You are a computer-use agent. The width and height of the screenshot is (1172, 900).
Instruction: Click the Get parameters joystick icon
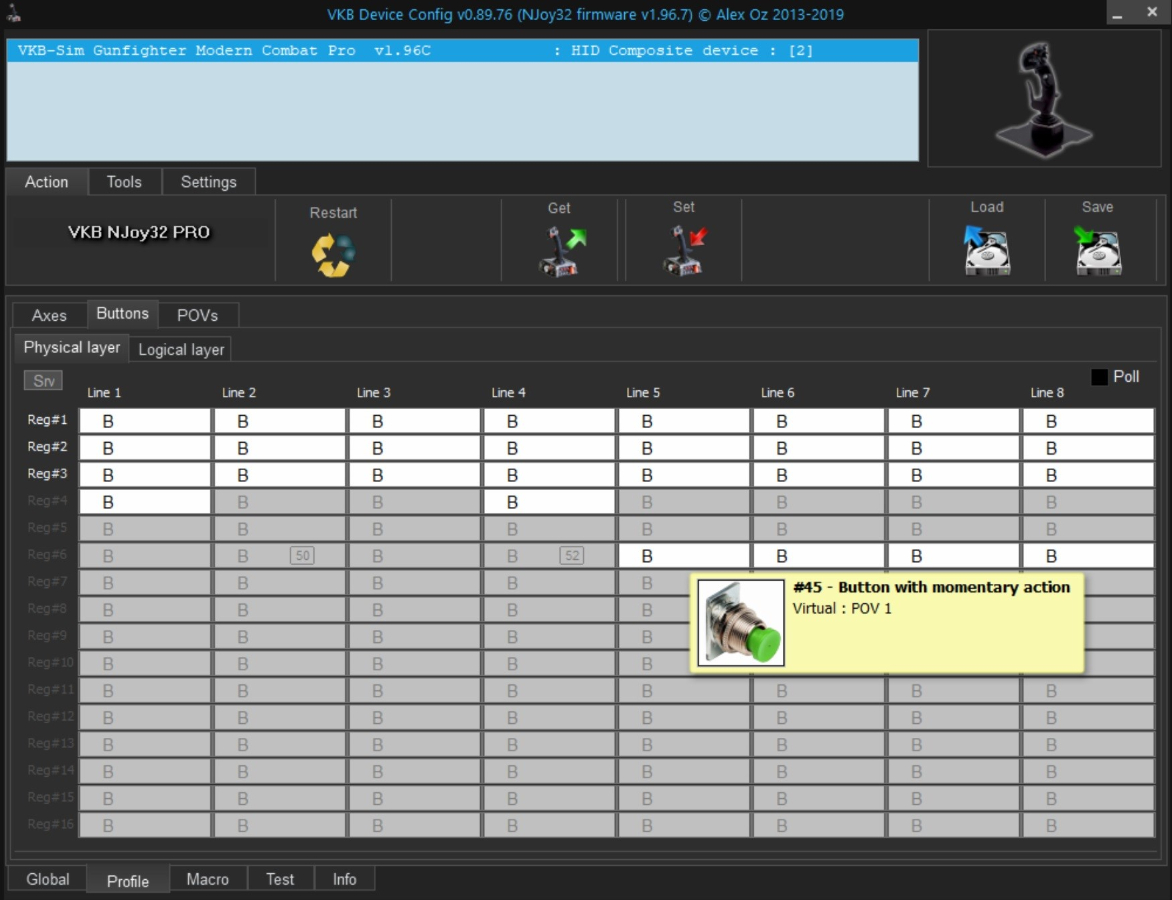(x=561, y=252)
